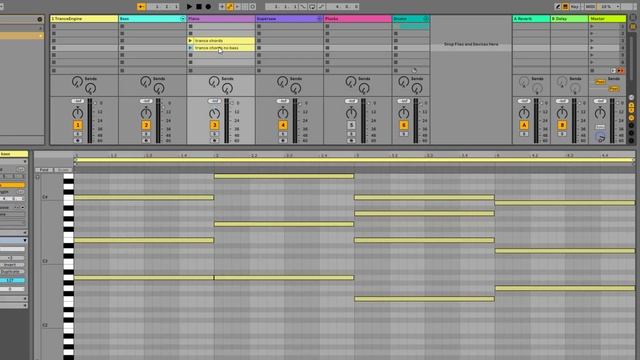This screenshot has width=640, height=360.
Task: Select the Plucks track header
Action: pos(358,19)
